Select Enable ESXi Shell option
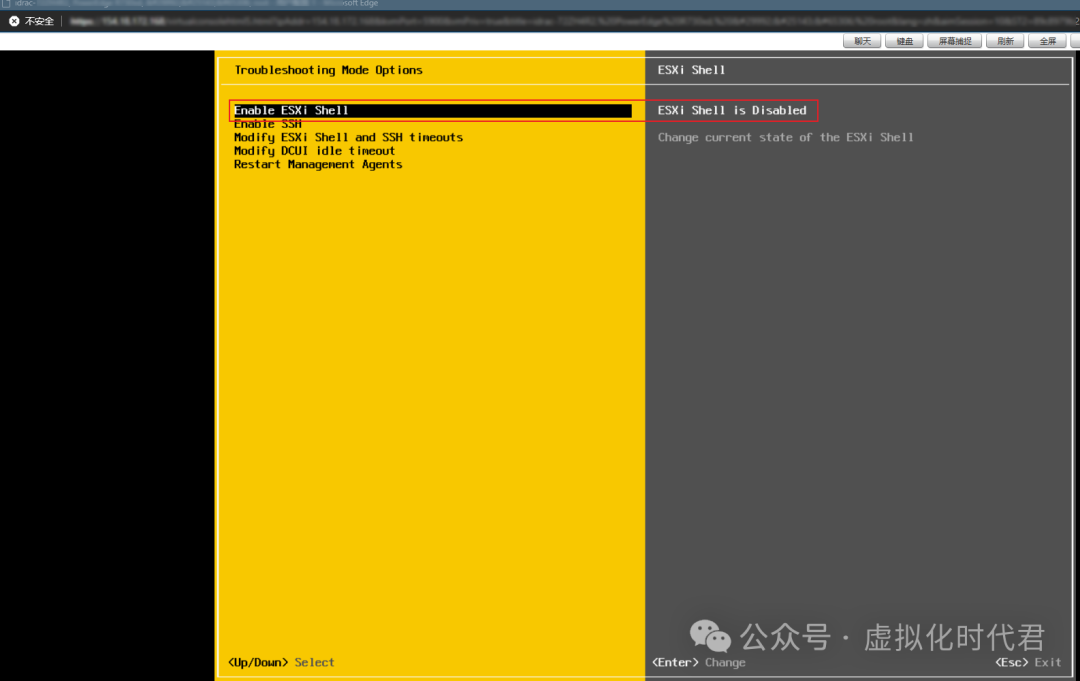Viewport: 1080px width, 681px height. click(x=433, y=110)
